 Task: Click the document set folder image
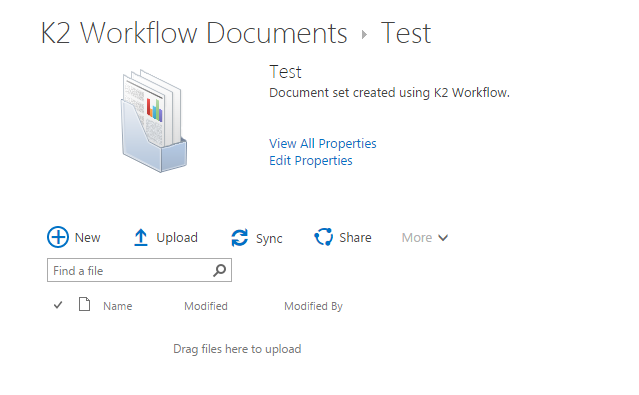[154, 121]
